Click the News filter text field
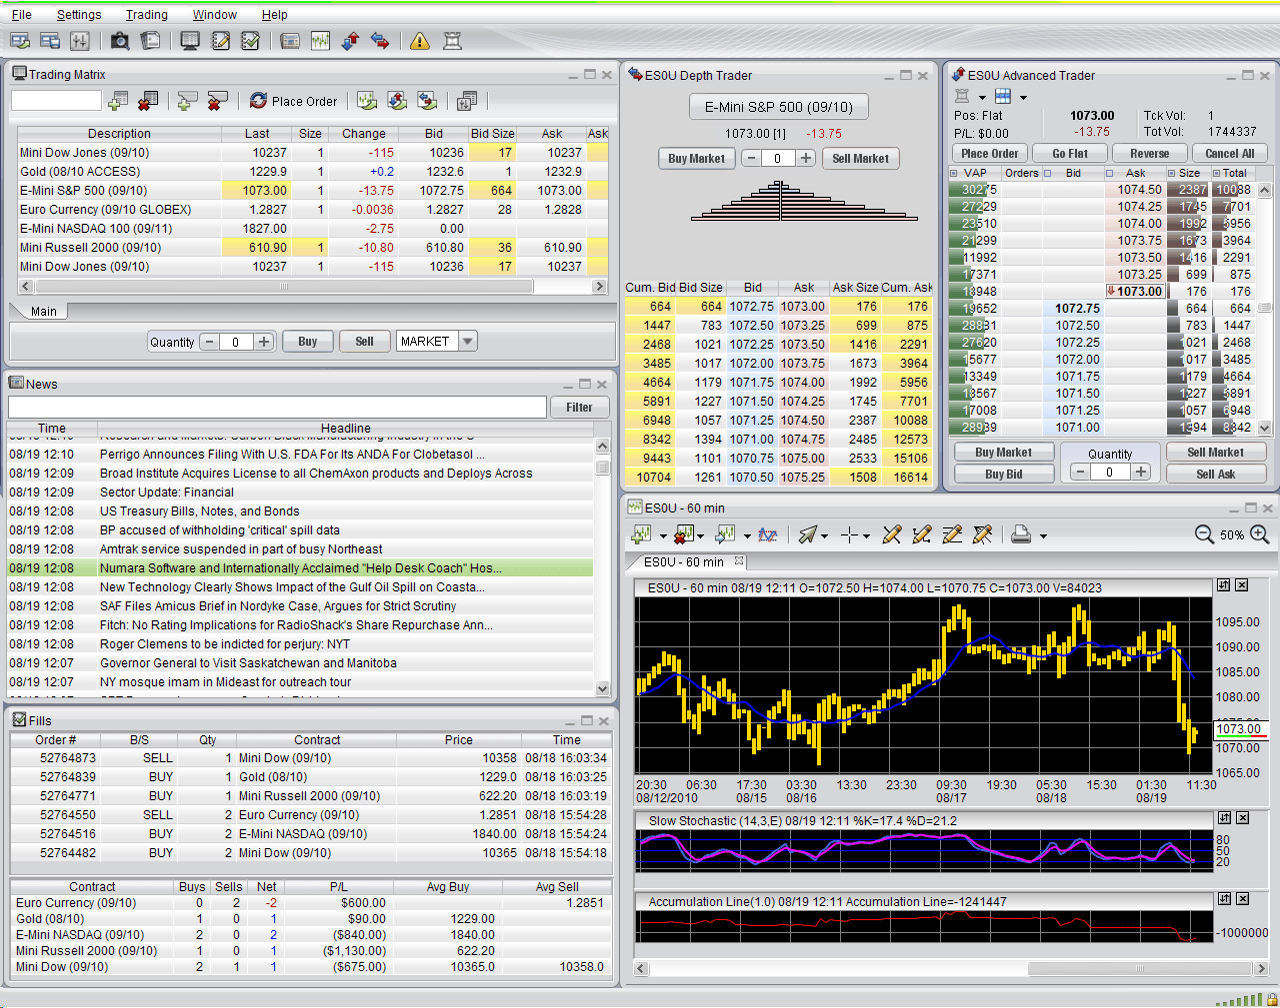The width and height of the screenshot is (1280, 1008). pyautogui.click(x=278, y=407)
